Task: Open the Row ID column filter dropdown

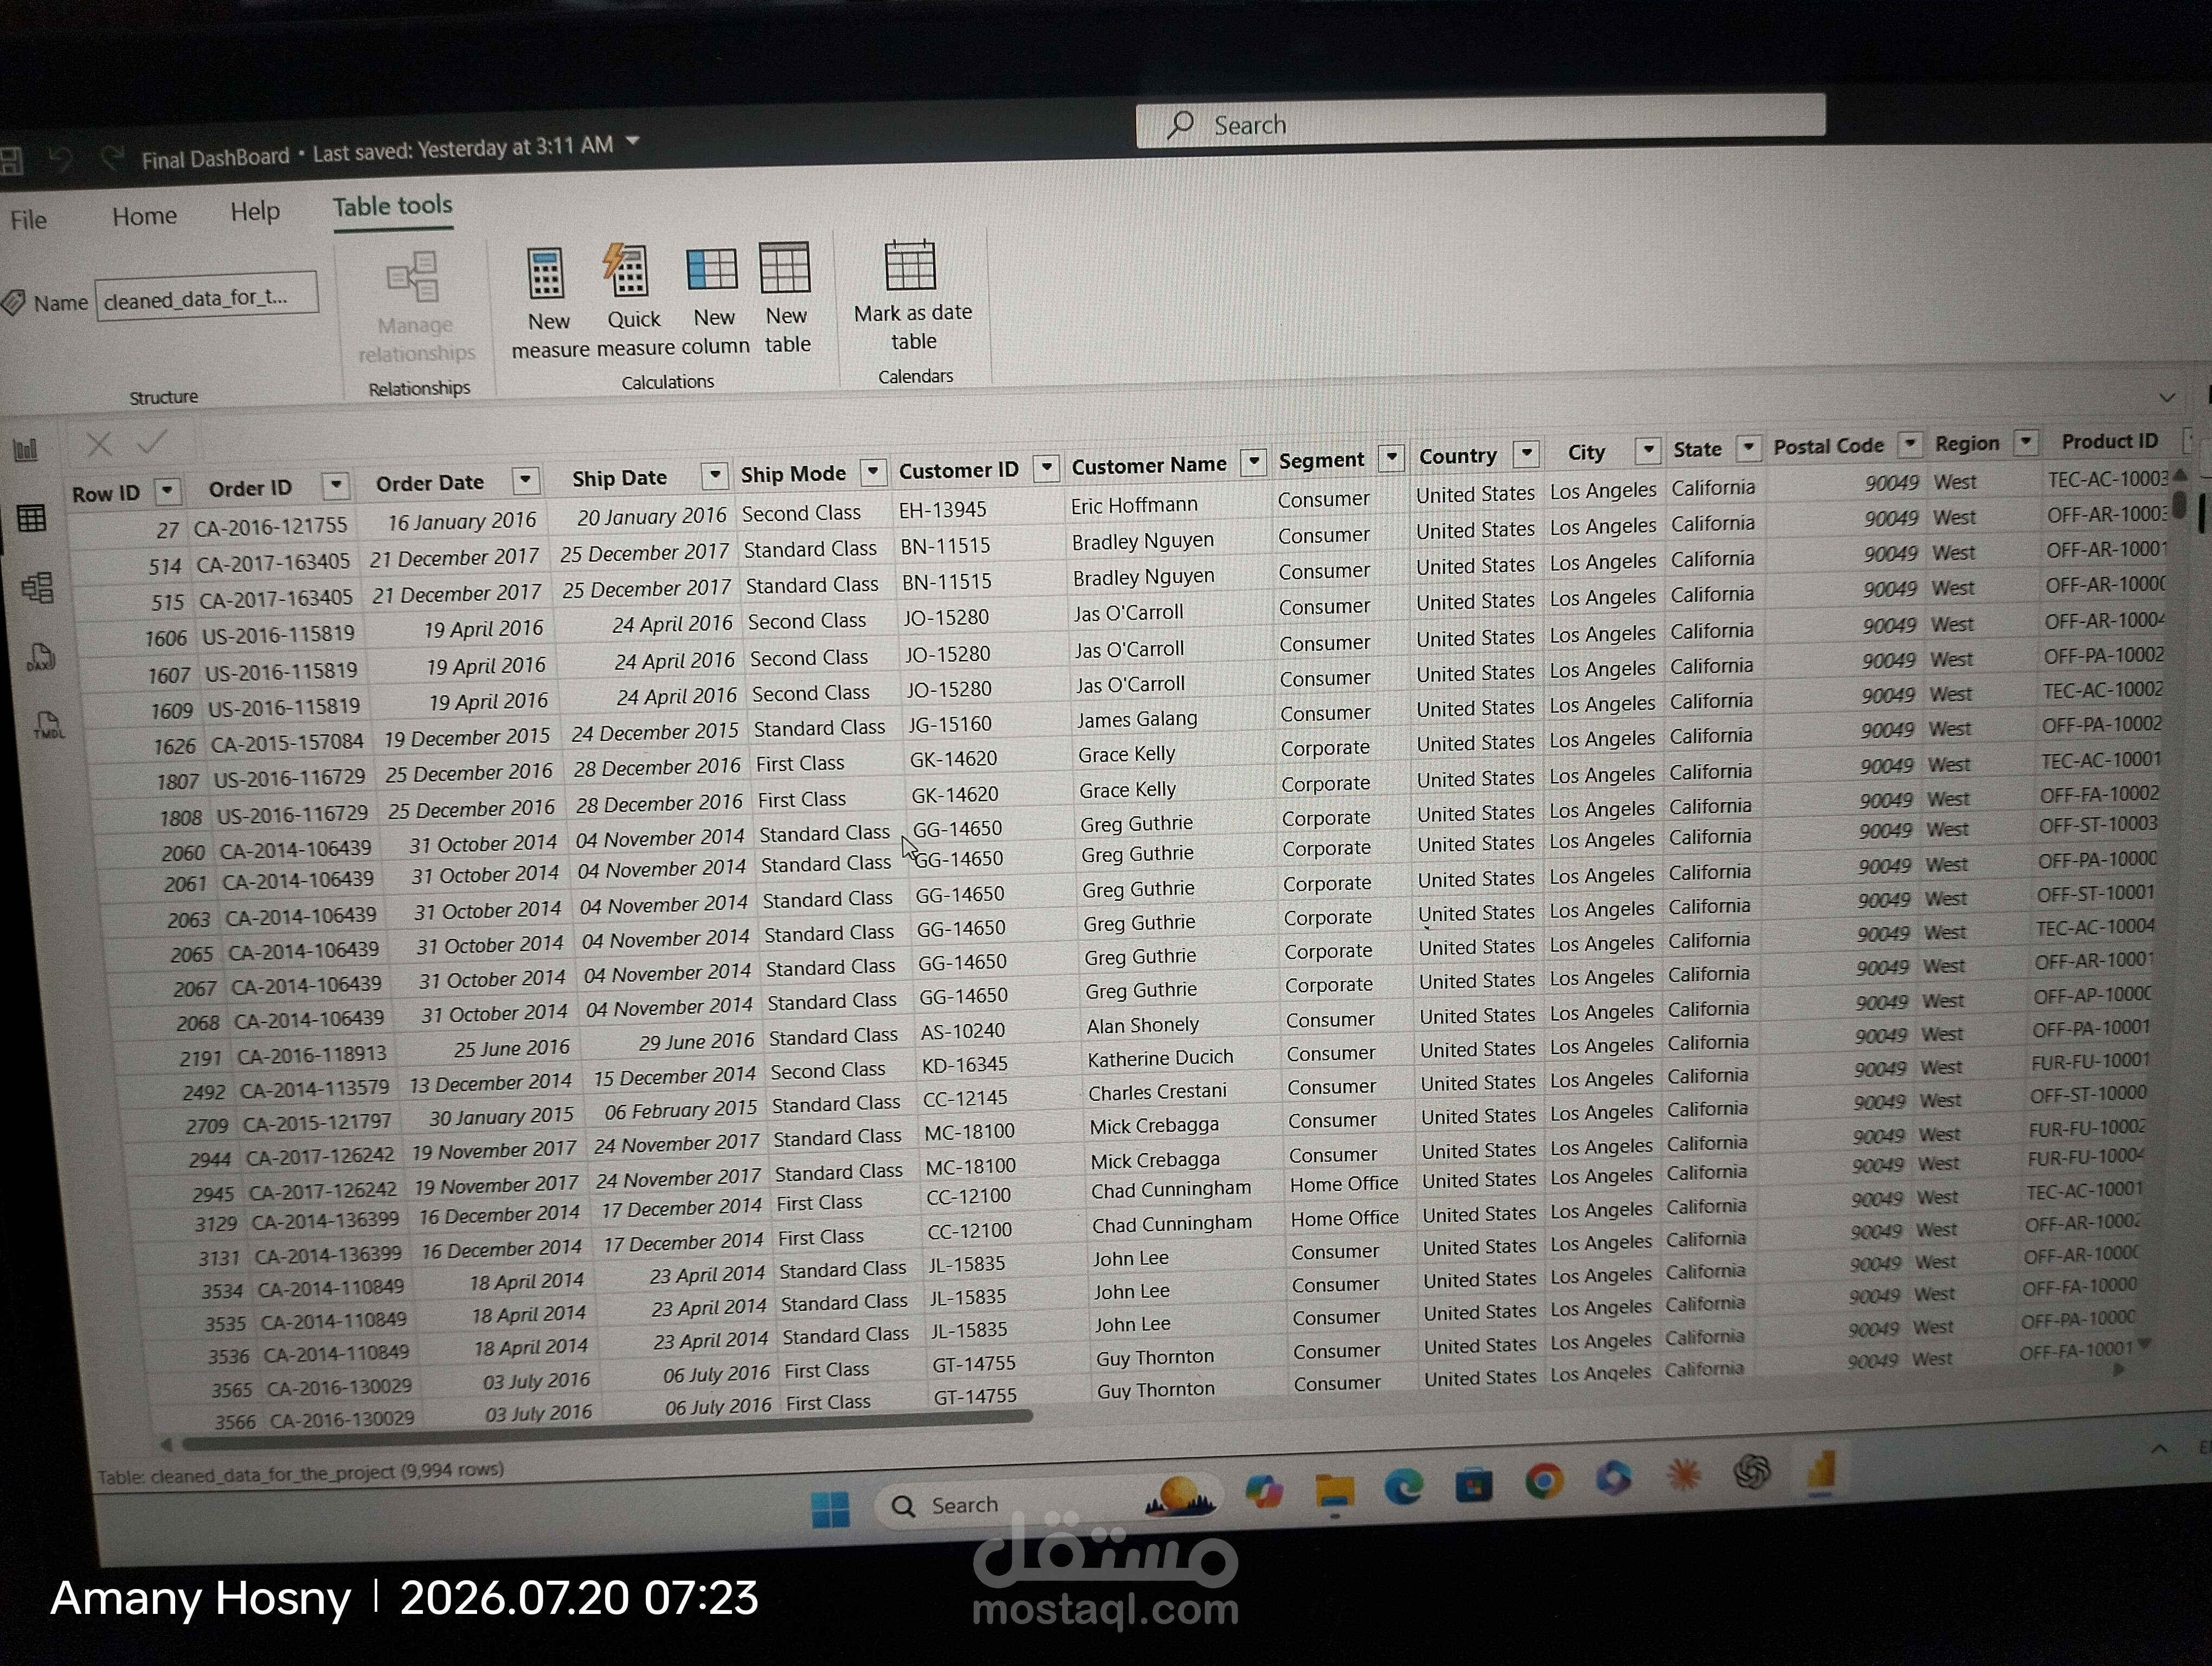Action: 167,491
